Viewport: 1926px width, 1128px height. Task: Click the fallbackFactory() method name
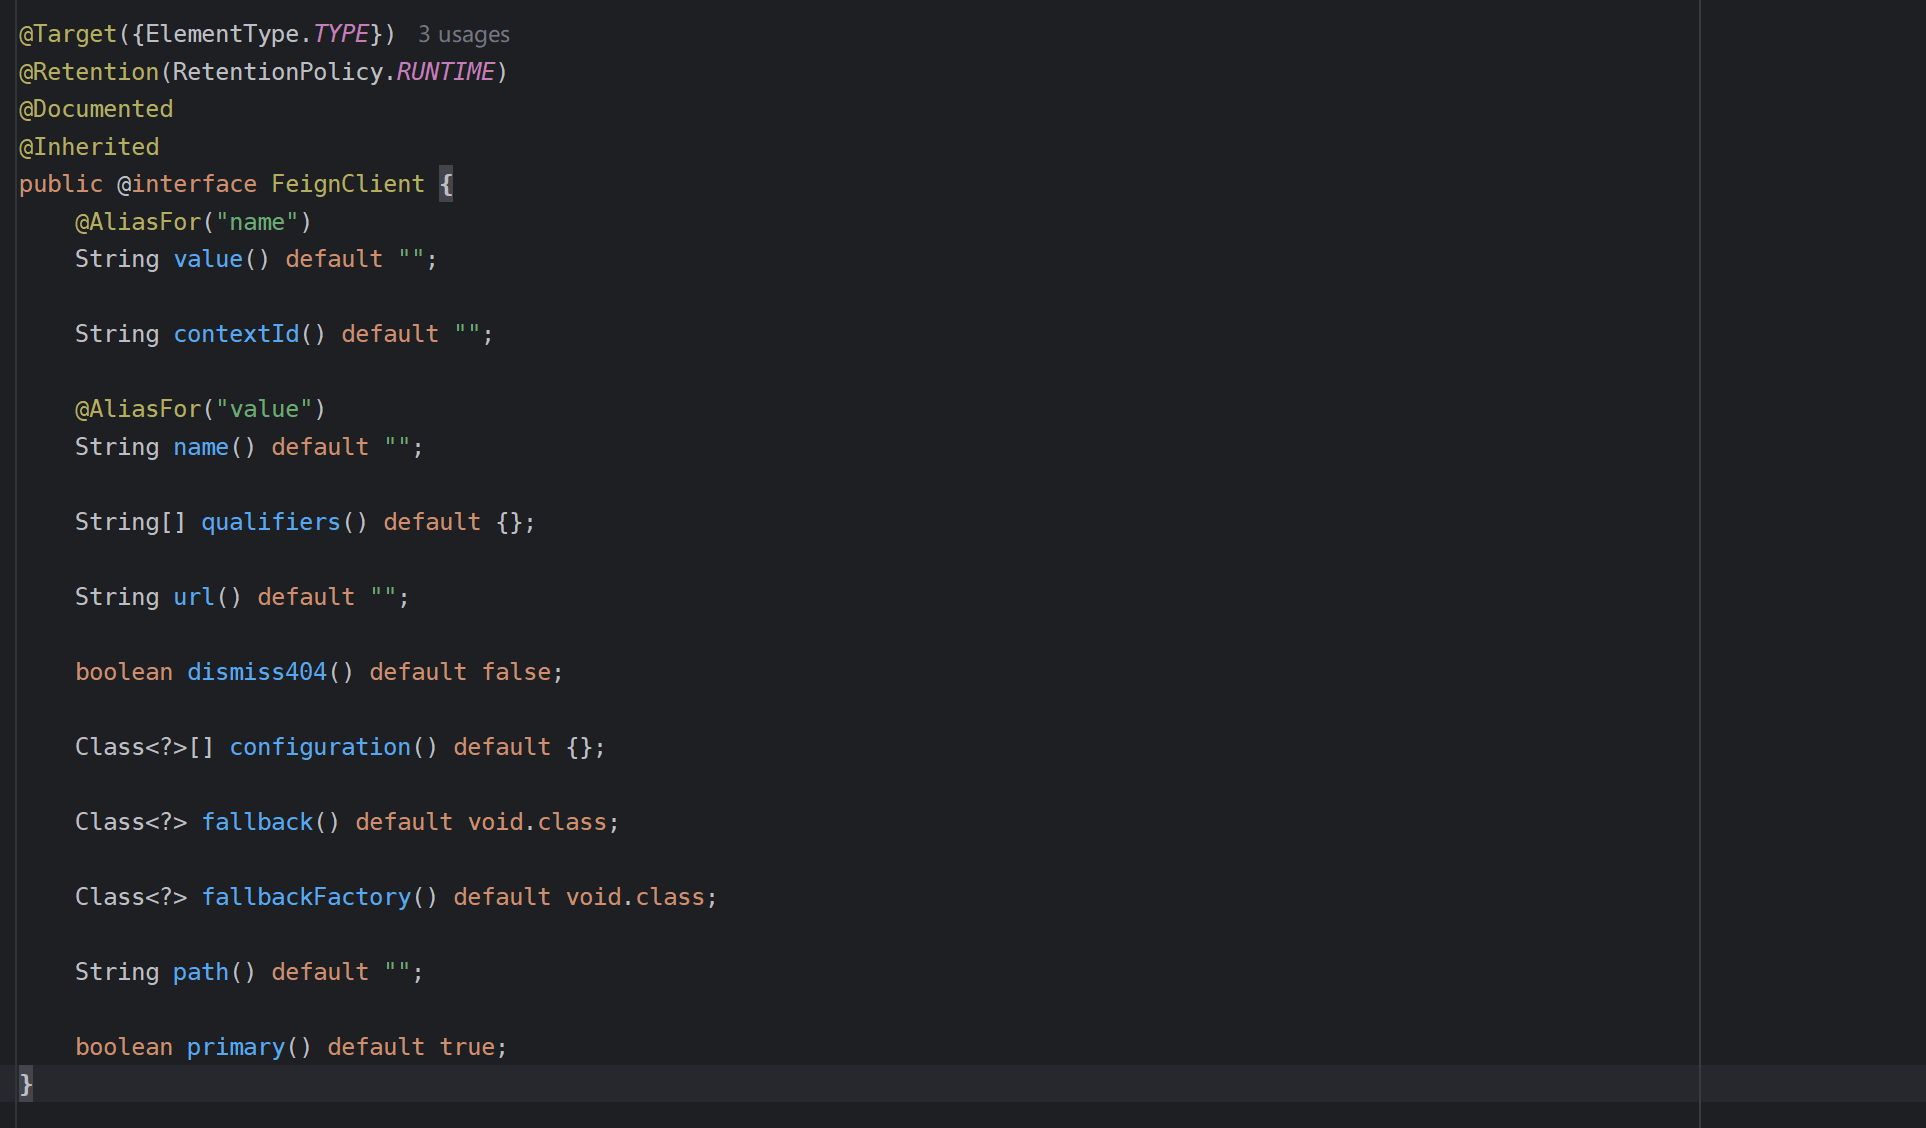click(306, 897)
